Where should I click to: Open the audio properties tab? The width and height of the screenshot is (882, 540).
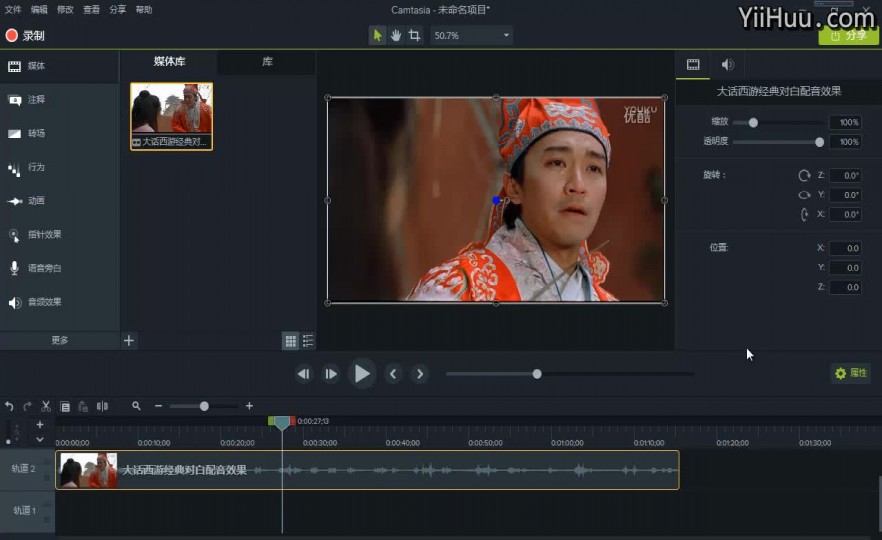727,65
